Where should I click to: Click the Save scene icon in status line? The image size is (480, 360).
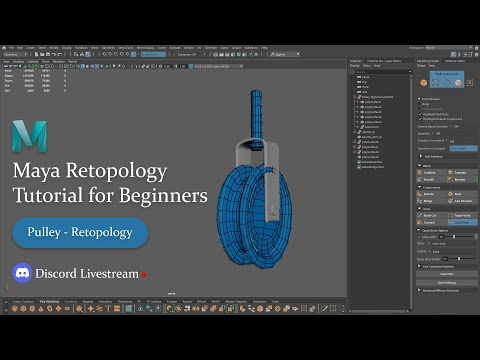click(x=48, y=54)
